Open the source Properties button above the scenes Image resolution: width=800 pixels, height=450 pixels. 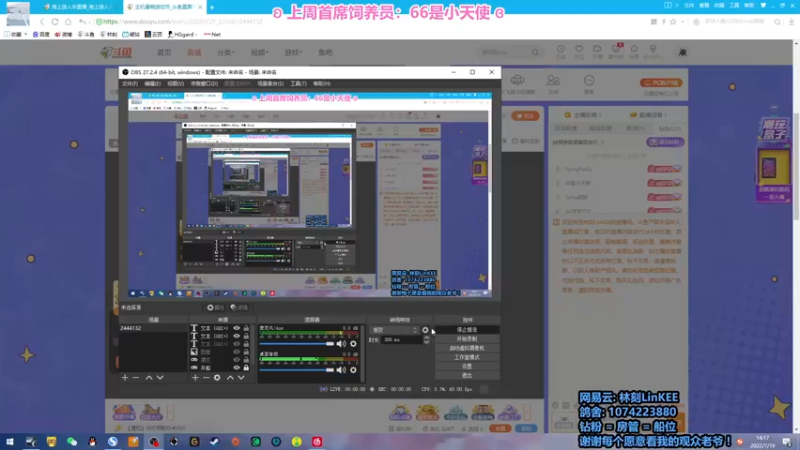point(215,308)
